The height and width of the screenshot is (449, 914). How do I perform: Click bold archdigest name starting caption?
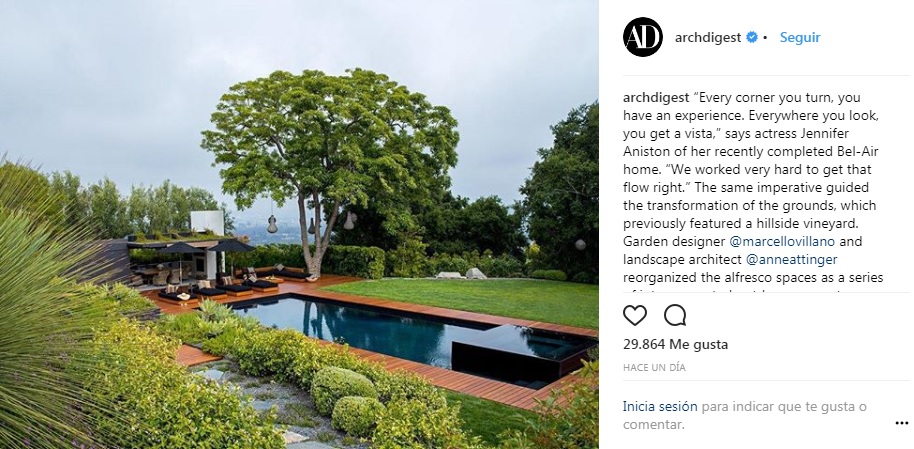click(x=656, y=97)
